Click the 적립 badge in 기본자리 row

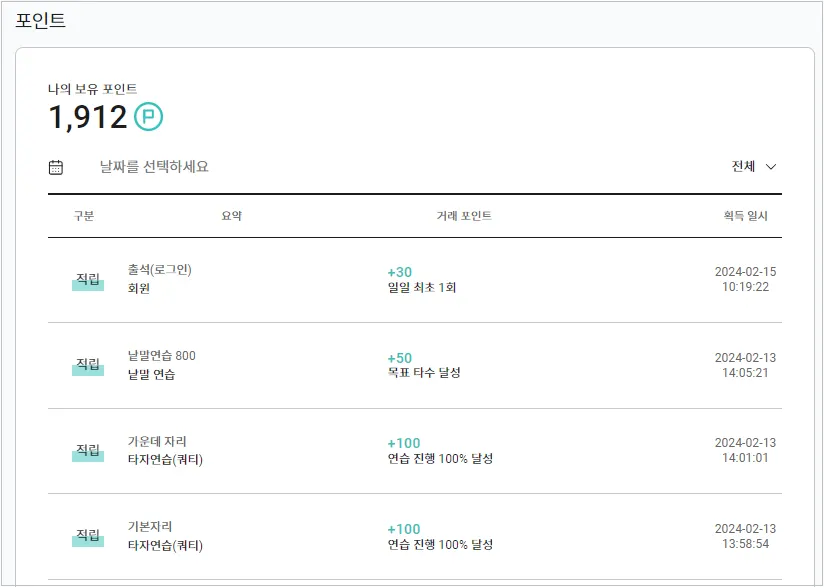point(88,536)
